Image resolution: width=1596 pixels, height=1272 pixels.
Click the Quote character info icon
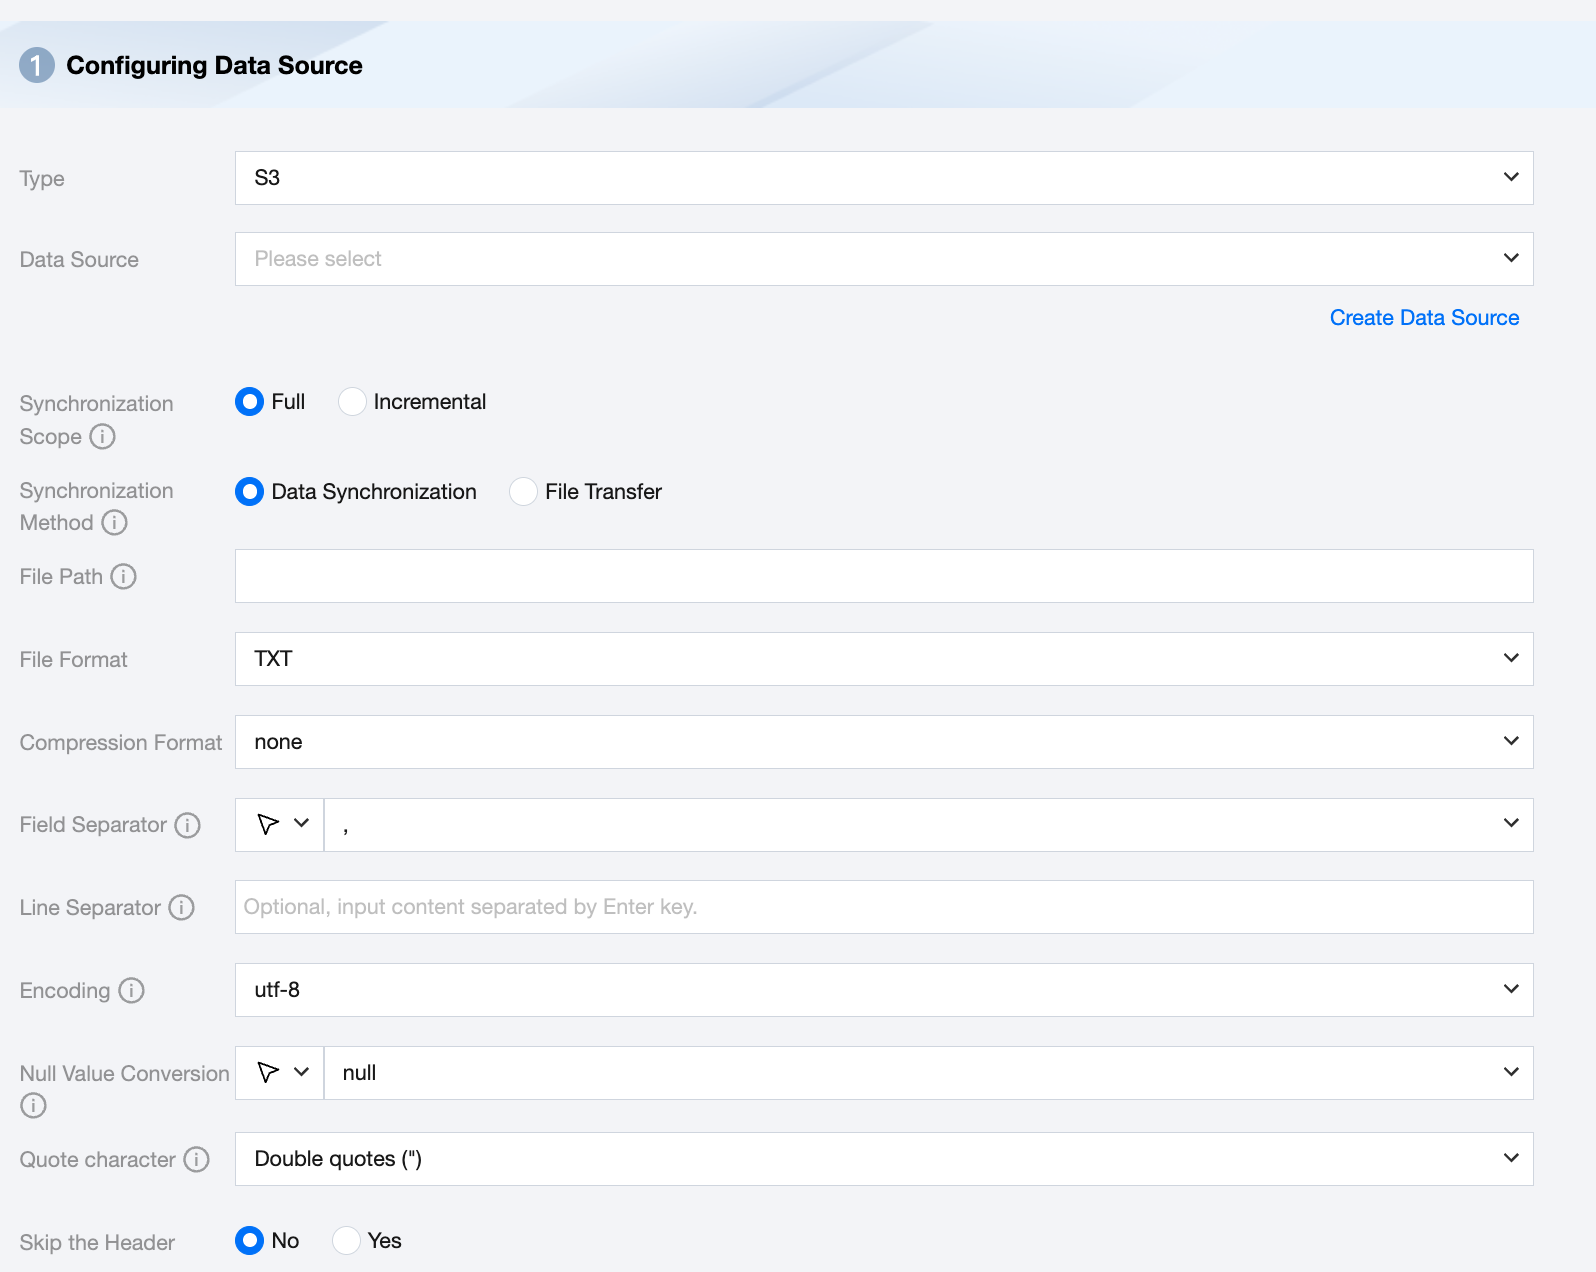coord(196,1160)
